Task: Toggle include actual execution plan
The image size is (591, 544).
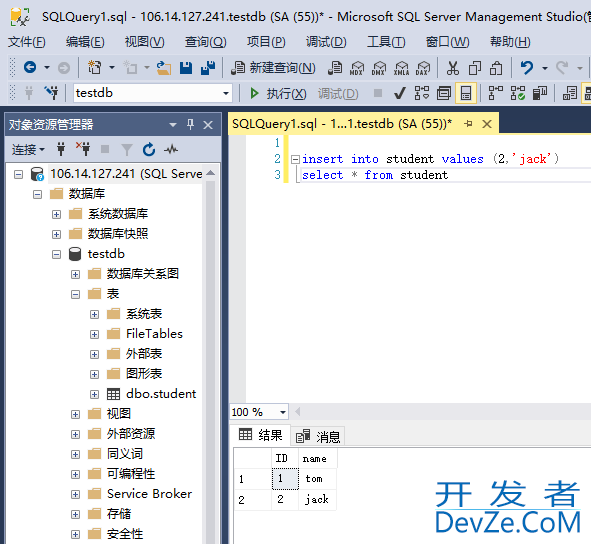Action: click(496, 93)
